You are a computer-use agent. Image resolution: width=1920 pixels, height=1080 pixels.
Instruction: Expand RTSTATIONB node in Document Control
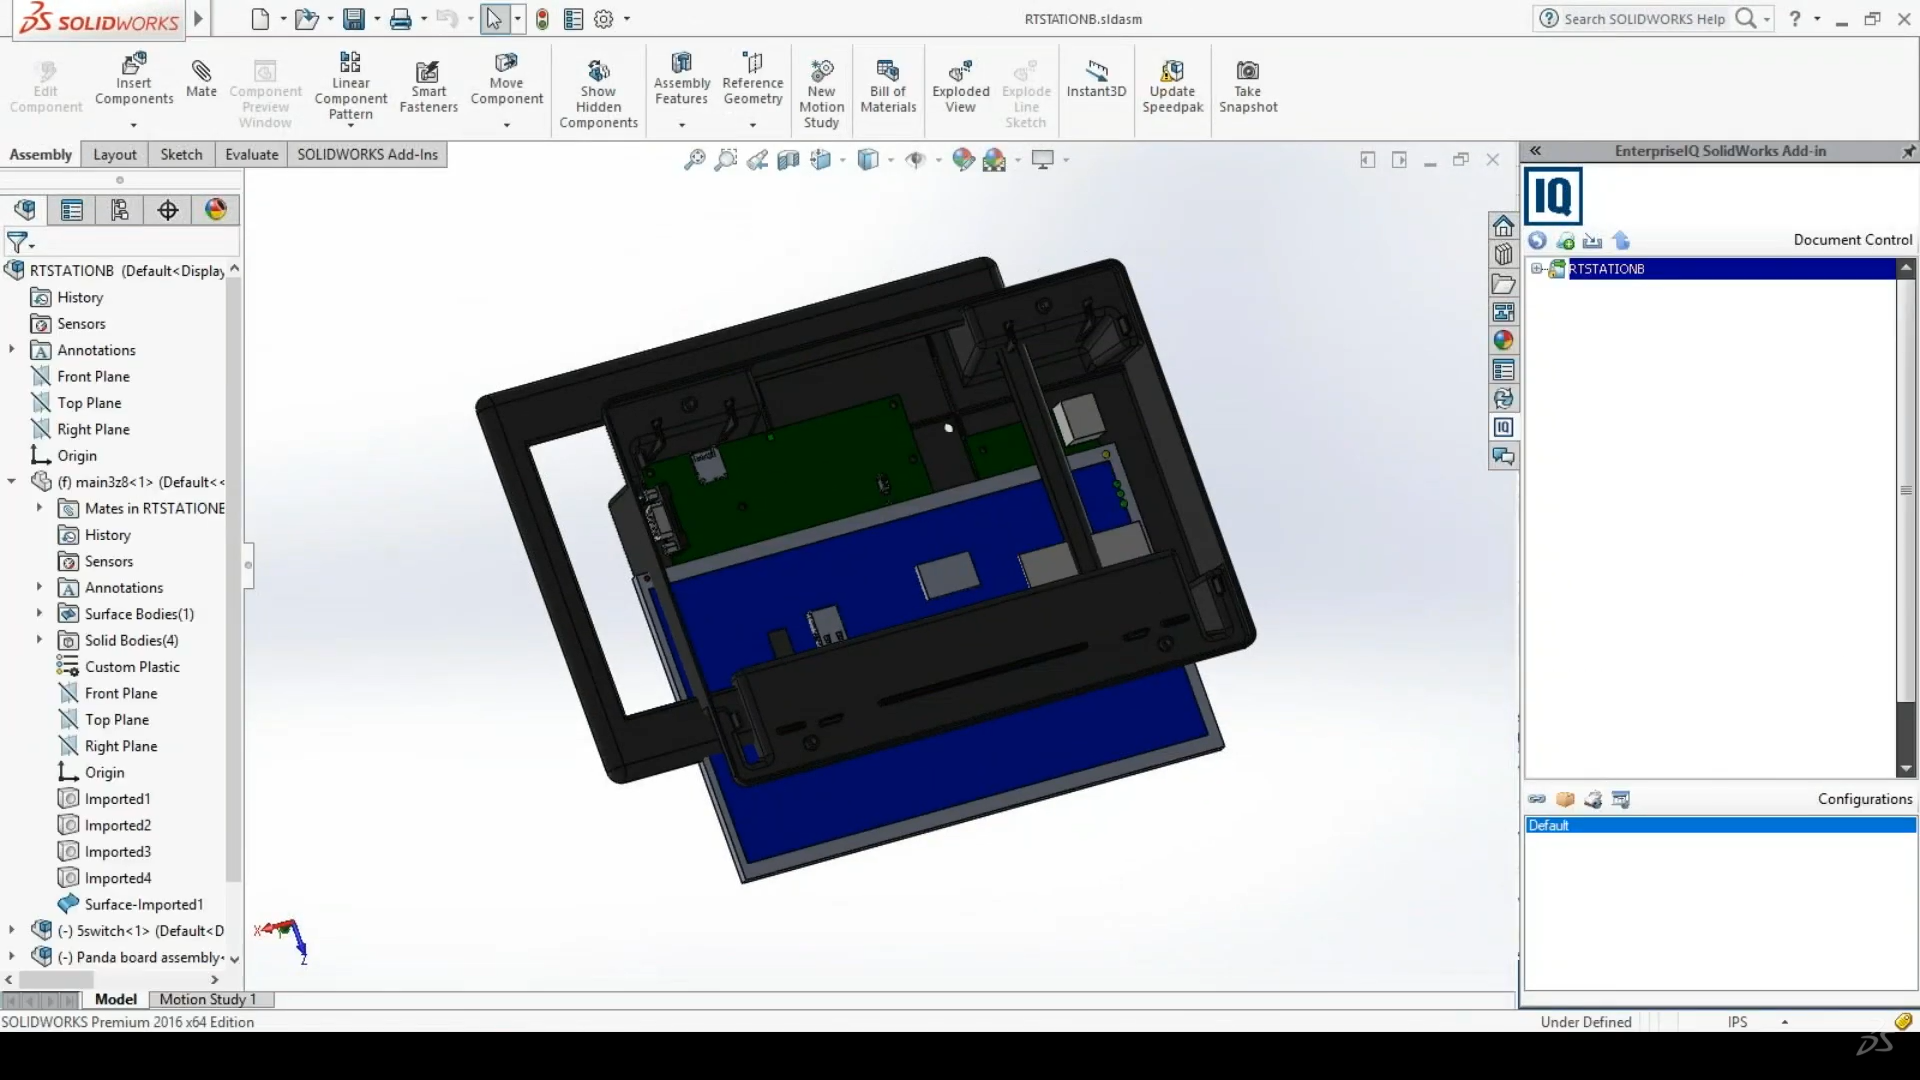click(x=1537, y=269)
